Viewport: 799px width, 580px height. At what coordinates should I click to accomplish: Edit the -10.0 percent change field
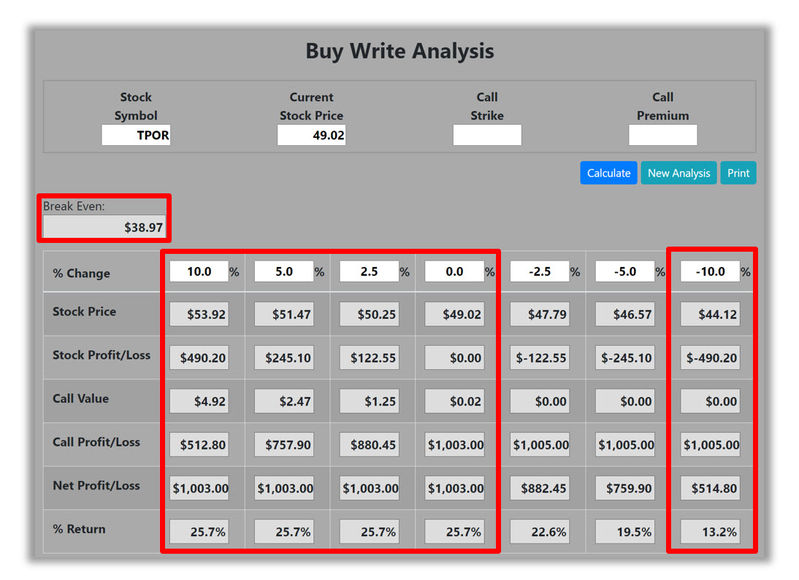[x=710, y=271]
